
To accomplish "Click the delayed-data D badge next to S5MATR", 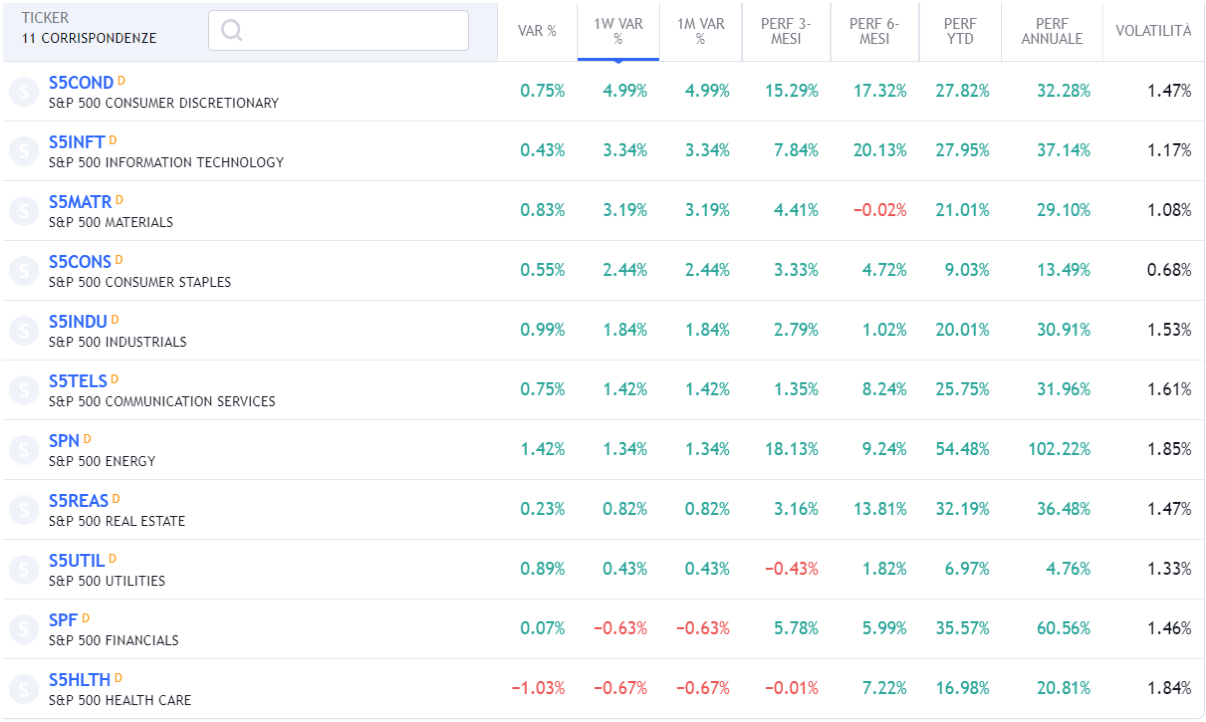I will tap(119, 200).
